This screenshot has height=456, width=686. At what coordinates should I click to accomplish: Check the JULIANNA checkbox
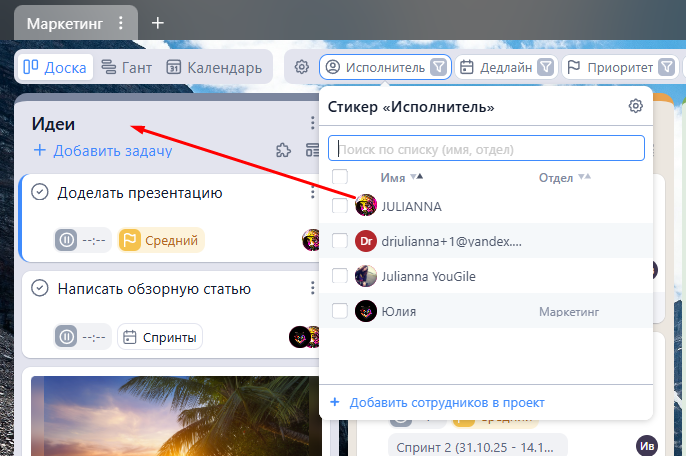pos(340,205)
